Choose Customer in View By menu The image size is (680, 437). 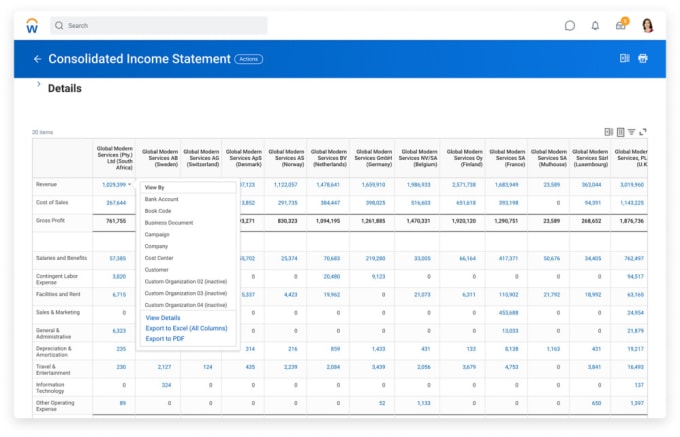pyautogui.click(x=157, y=270)
